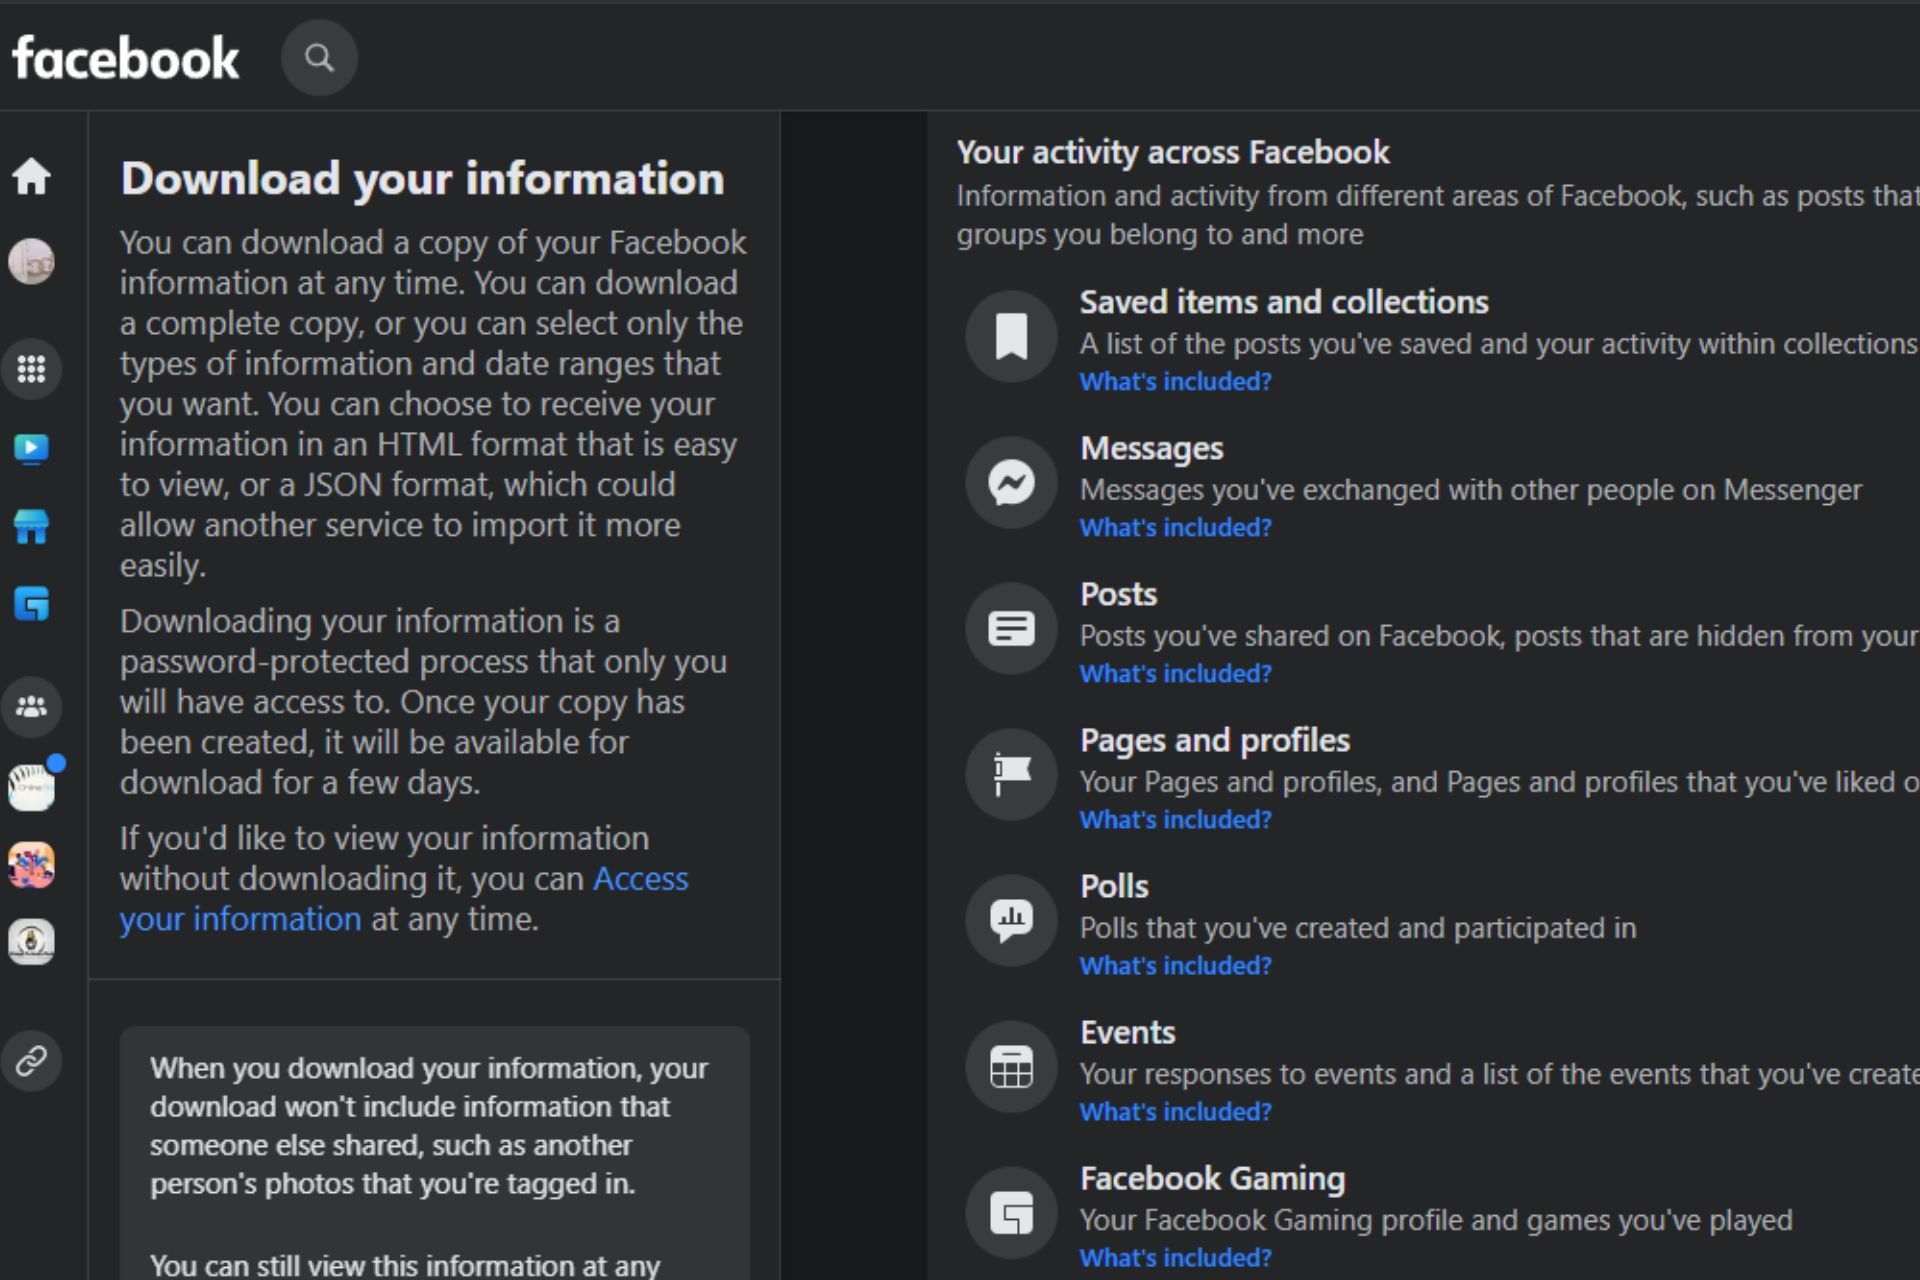Click the Facebook logo
This screenshot has width=1920, height=1280.
(x=126, y=58)
